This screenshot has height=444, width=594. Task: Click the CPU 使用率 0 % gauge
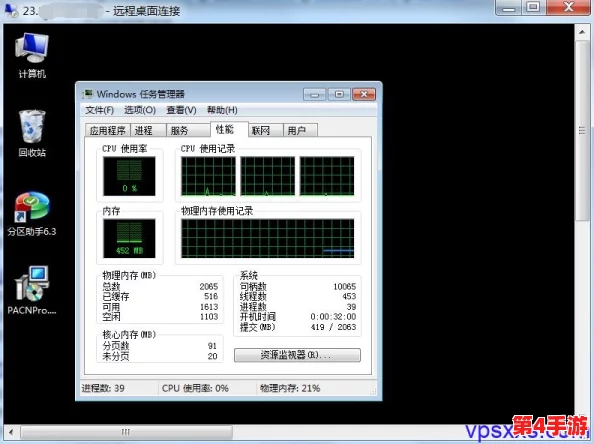pyautogui.click(x=129, y=176)
